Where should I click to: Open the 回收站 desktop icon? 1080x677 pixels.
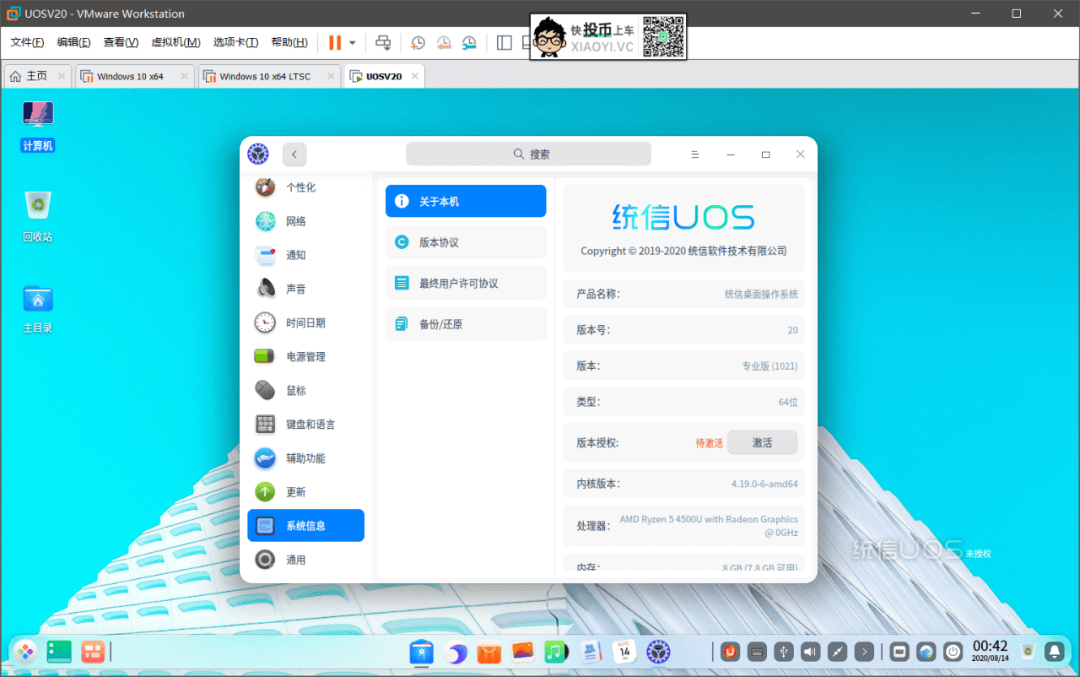click(x=38, y=217)
